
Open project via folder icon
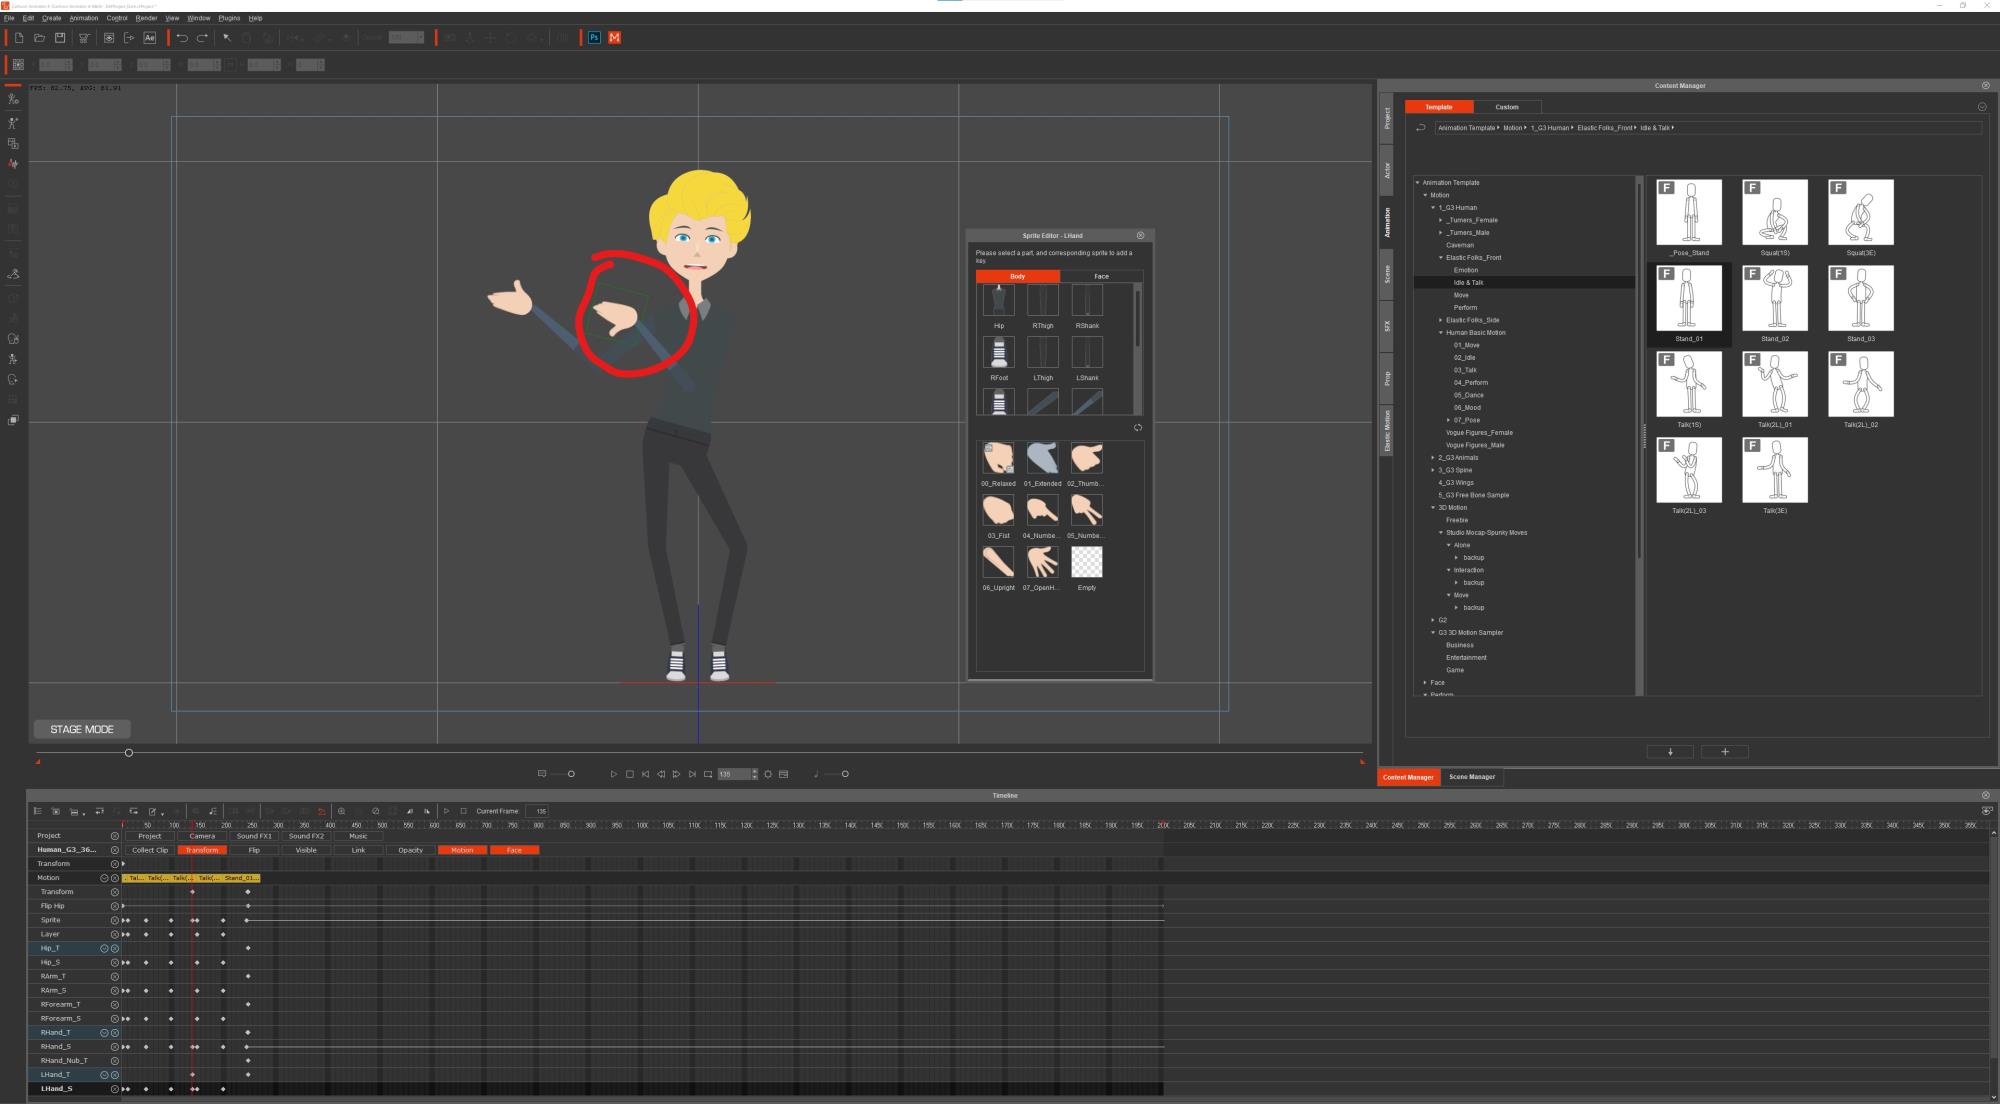40,38
